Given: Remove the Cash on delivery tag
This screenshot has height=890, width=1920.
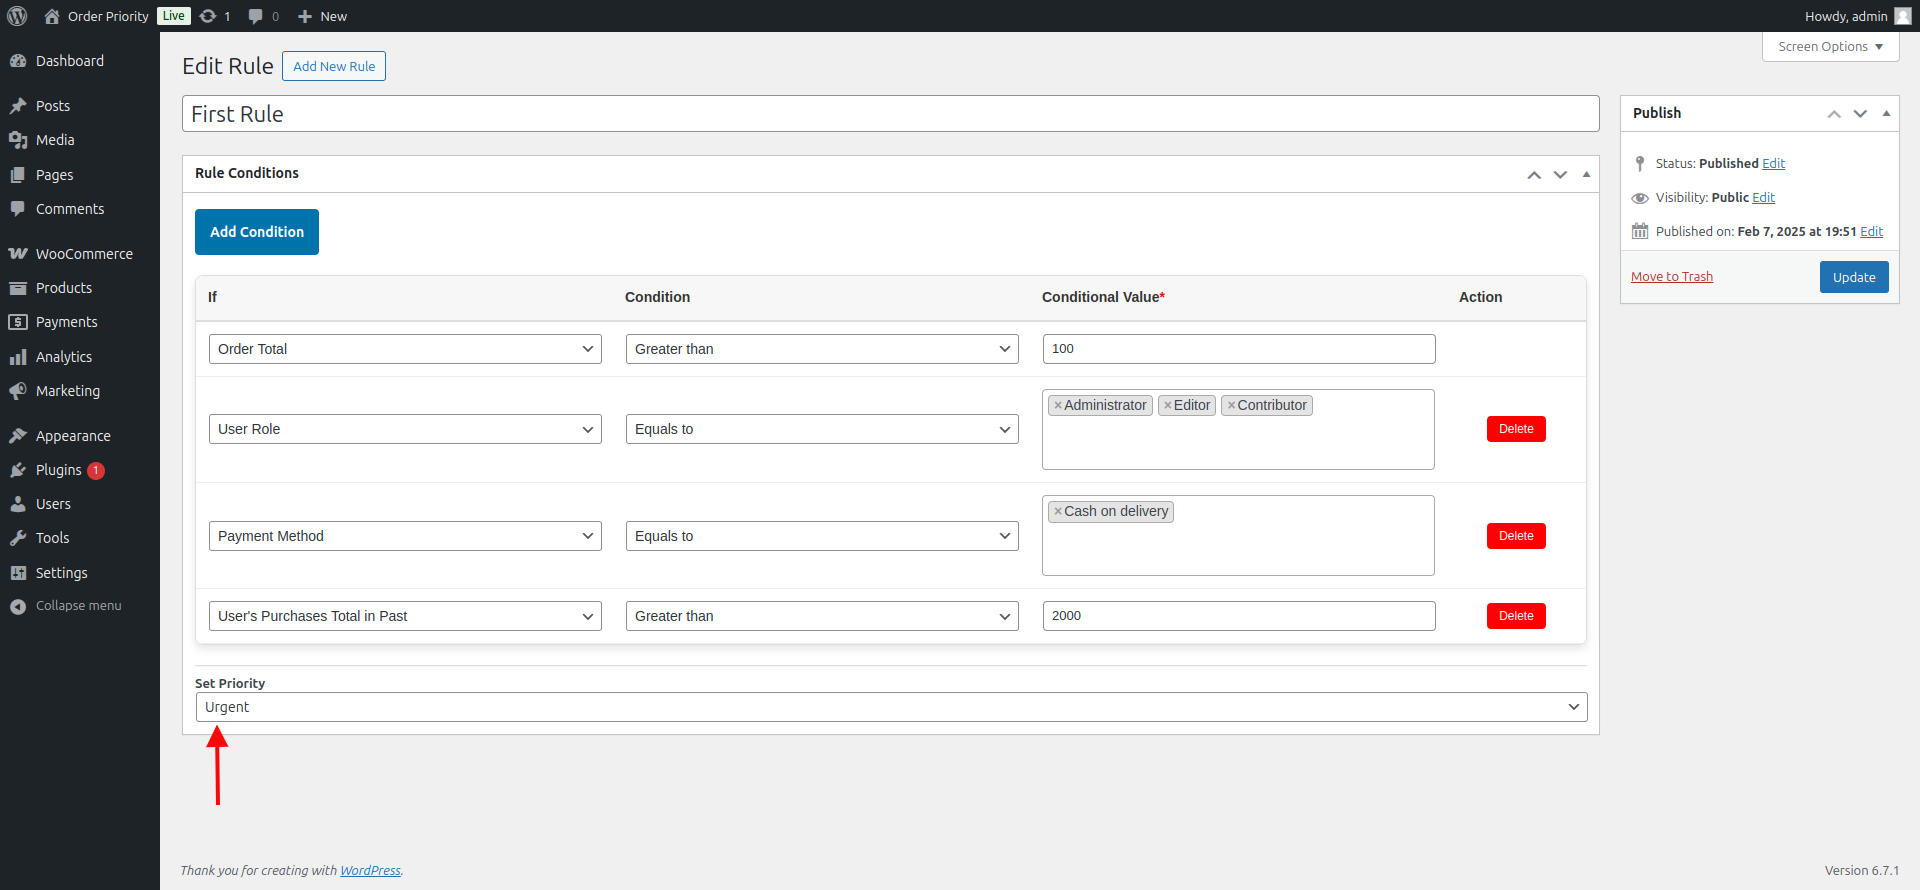Looking at the screenshot, I should click(1057, 512).
